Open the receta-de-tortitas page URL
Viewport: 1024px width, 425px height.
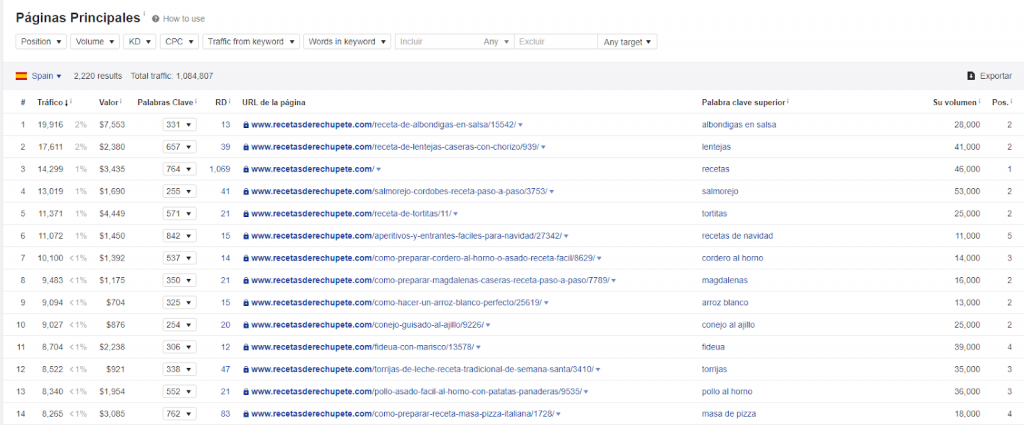(351, 213)
